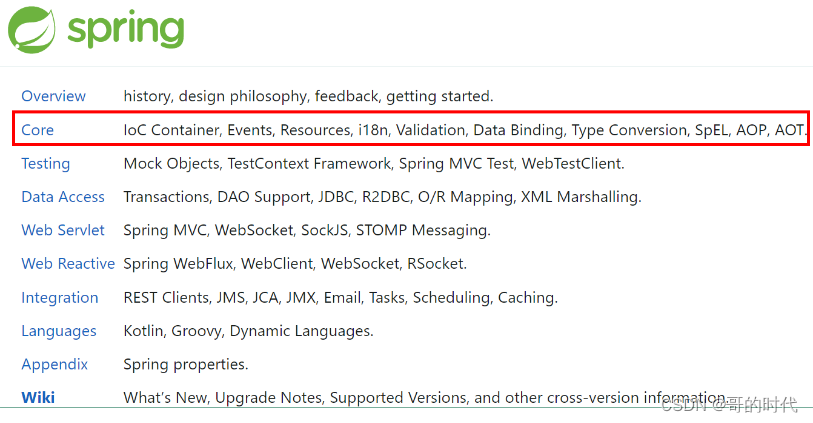Viewport: 813px width, 423px height.
Task: Navigate to Web Reactive section
Action: (x=68, y=264)
